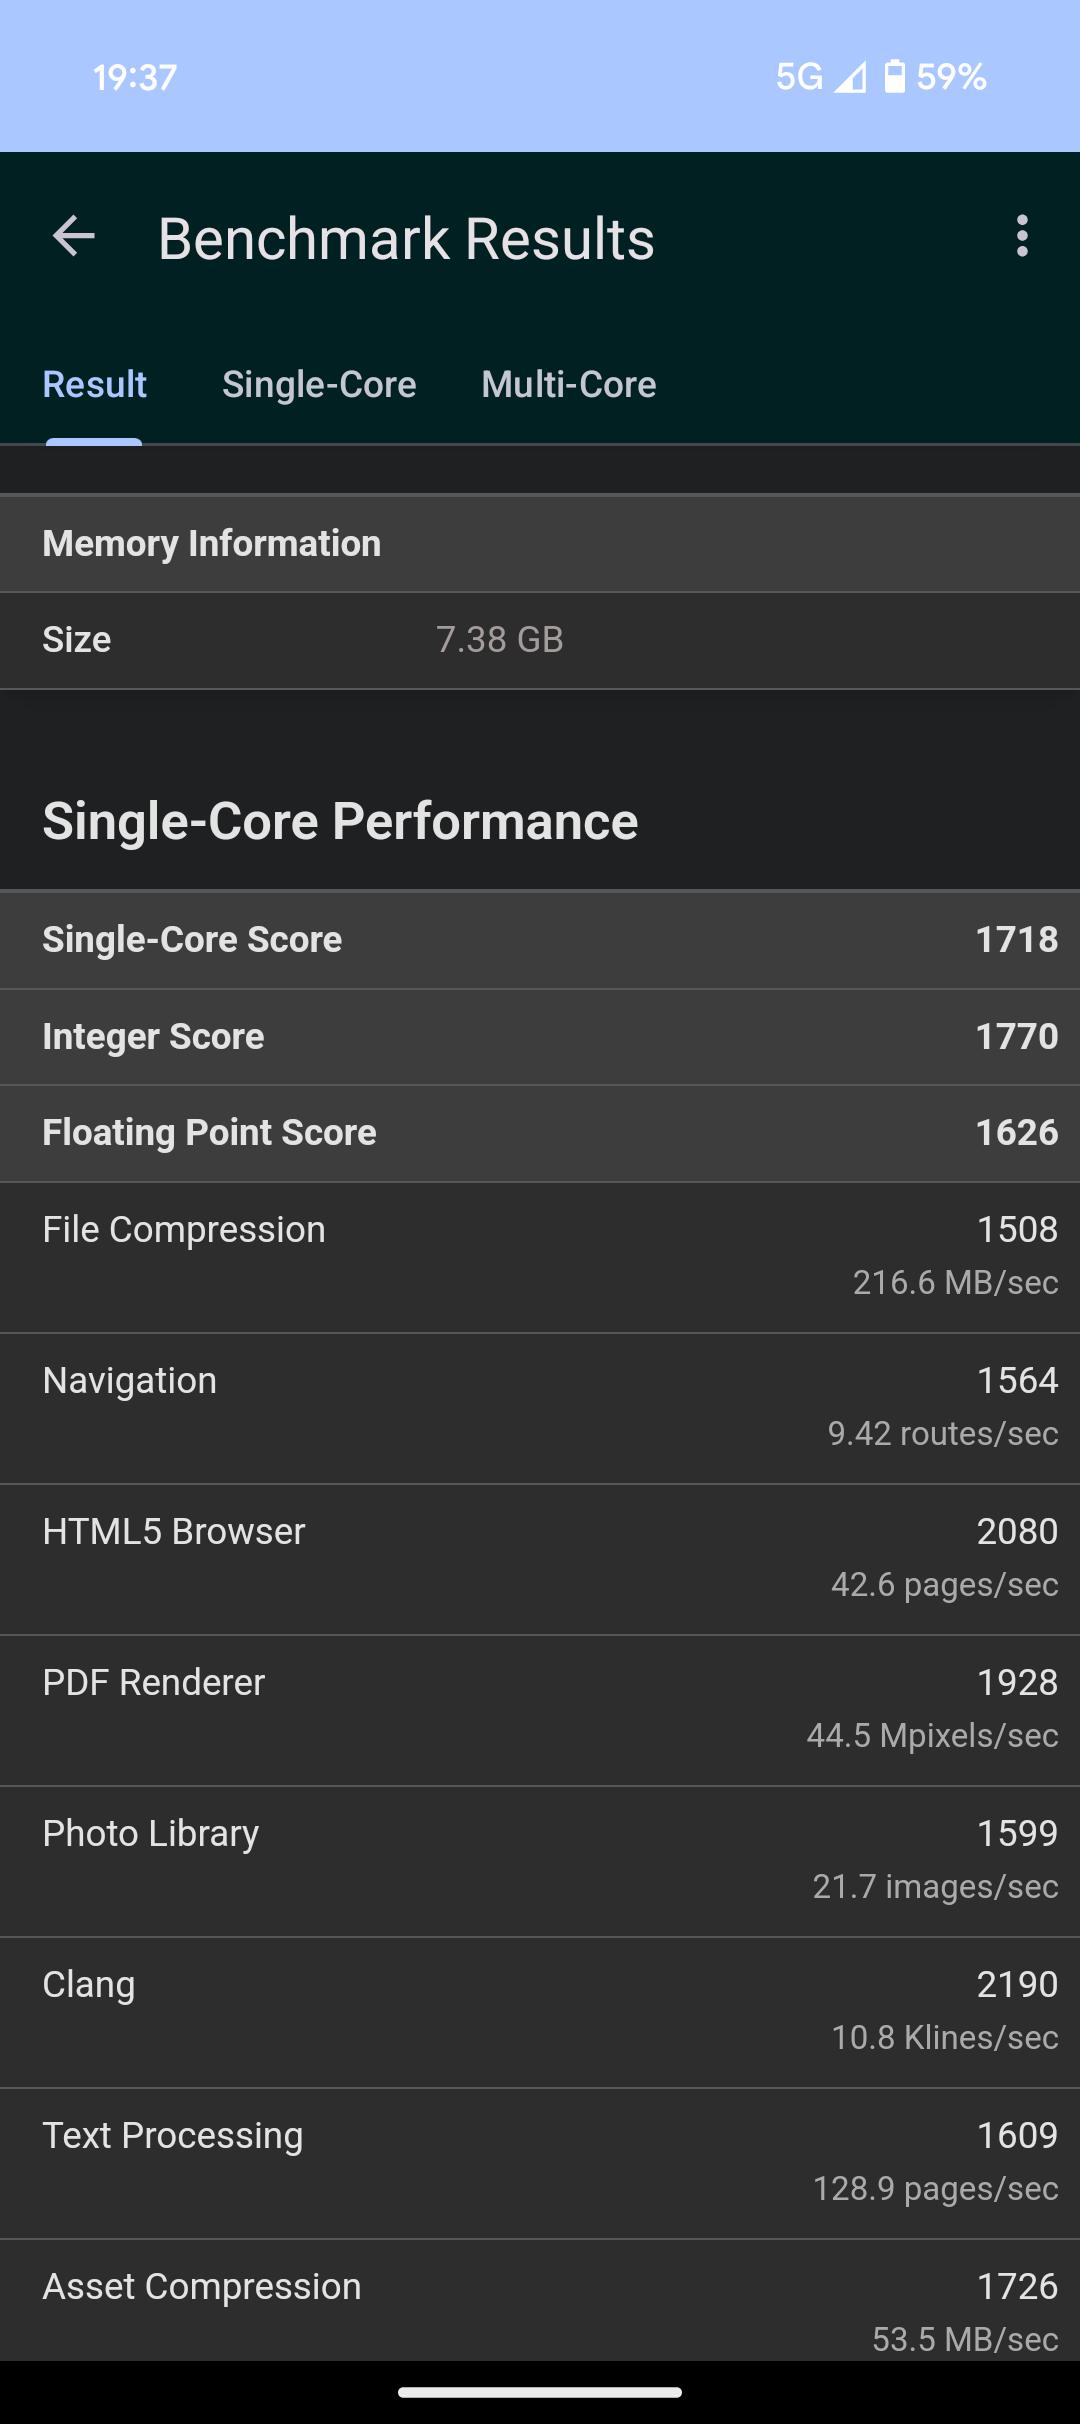
Task: Tap the Memory Information Size row
Action: pos(540,640)
